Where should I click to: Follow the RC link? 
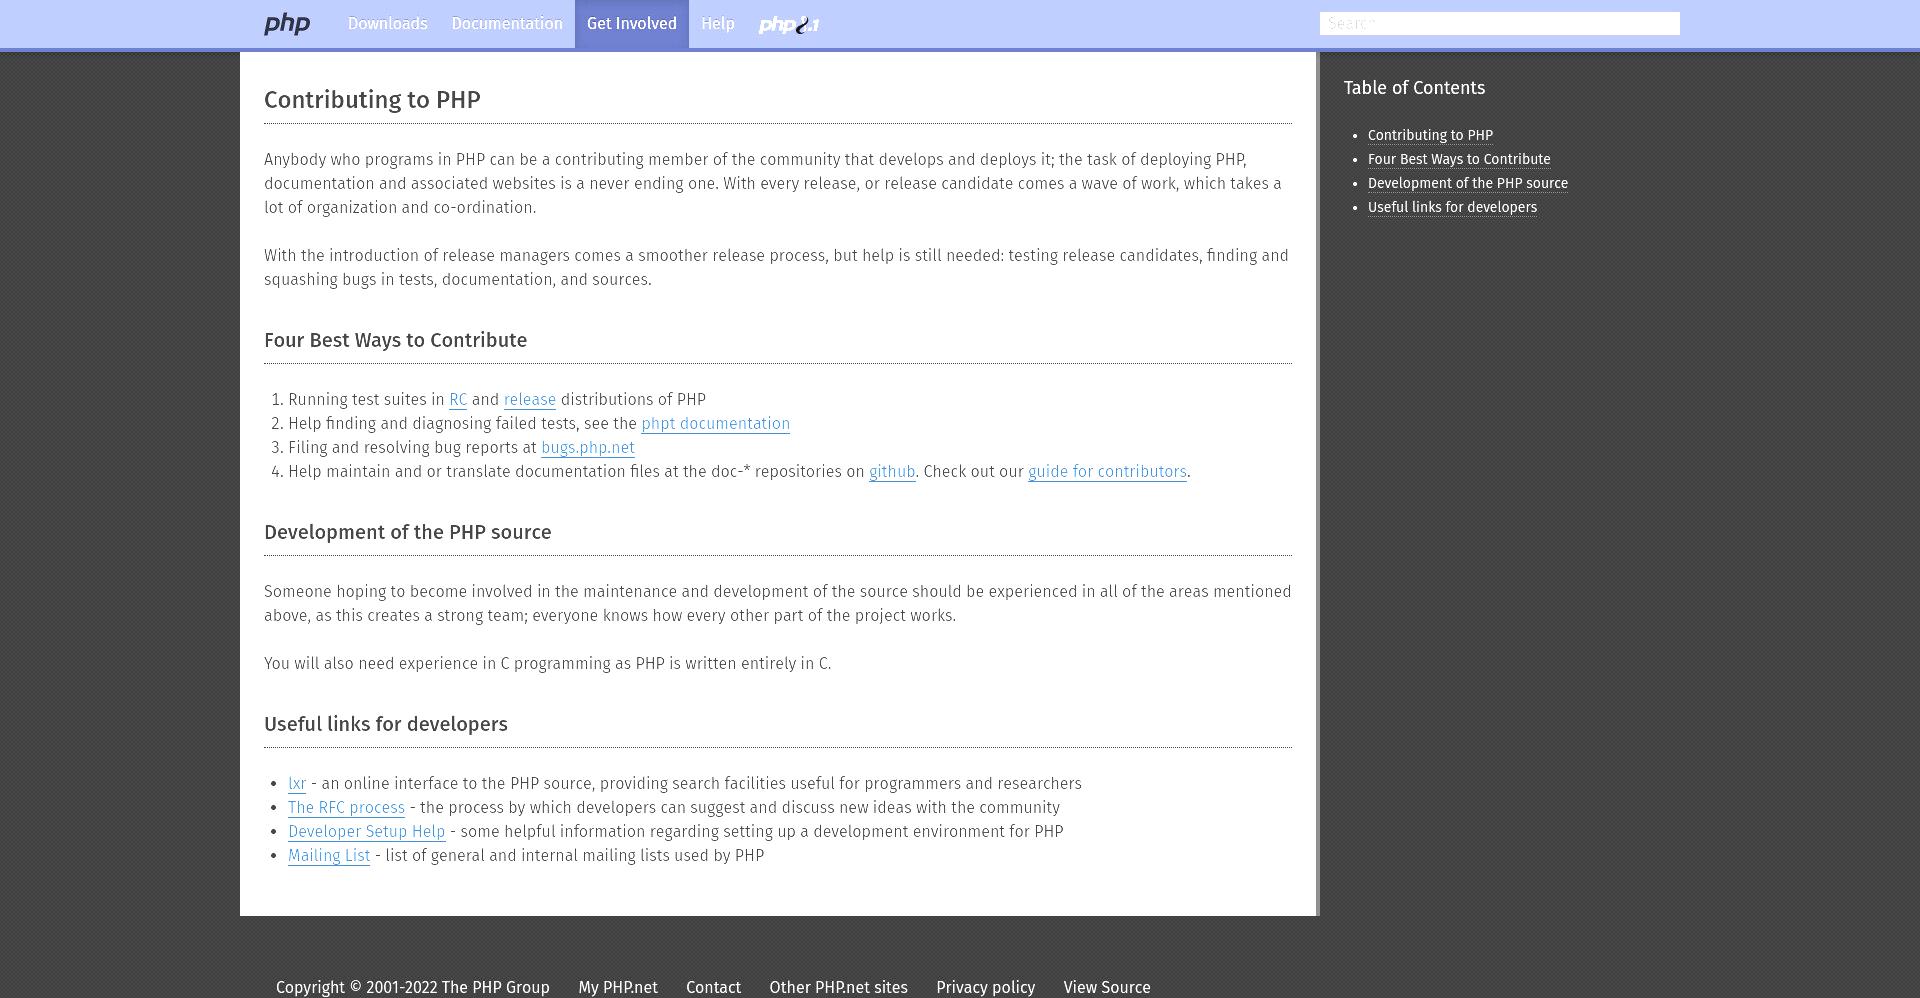(458, 400)
